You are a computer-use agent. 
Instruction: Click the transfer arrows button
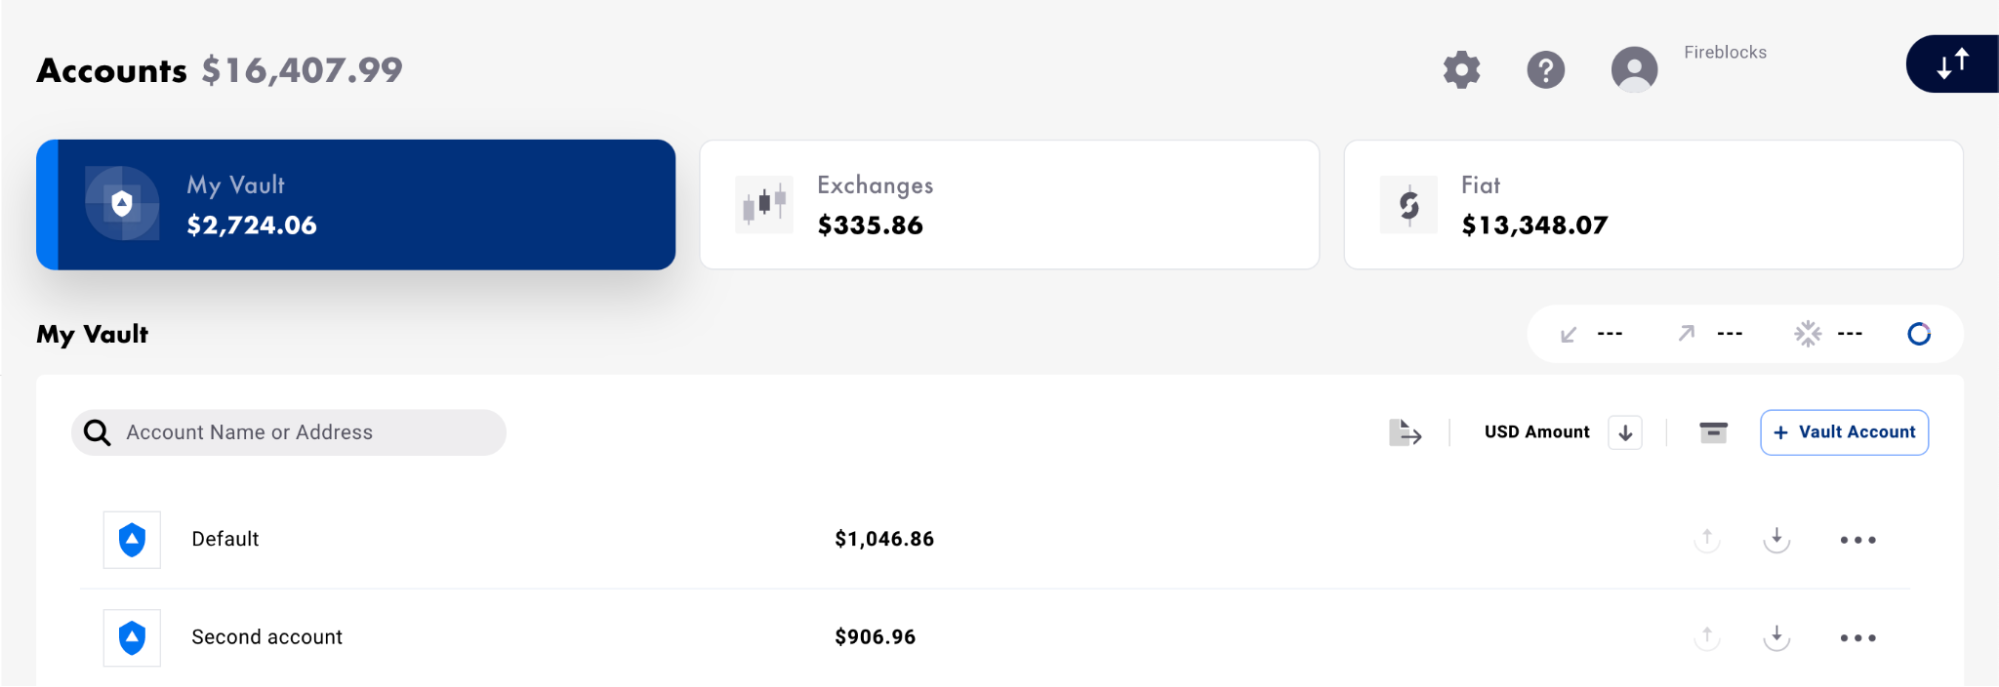(x=1952, y=64)
